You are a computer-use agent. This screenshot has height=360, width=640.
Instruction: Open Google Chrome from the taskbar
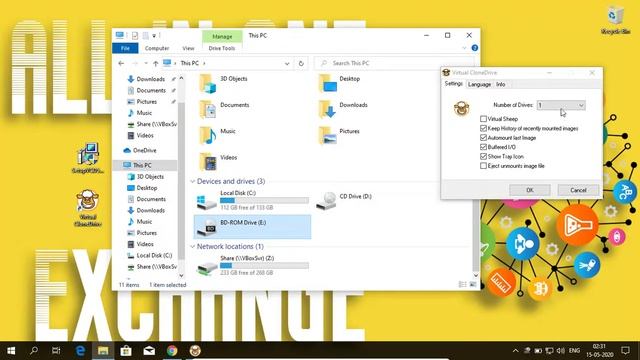[172, 351]
